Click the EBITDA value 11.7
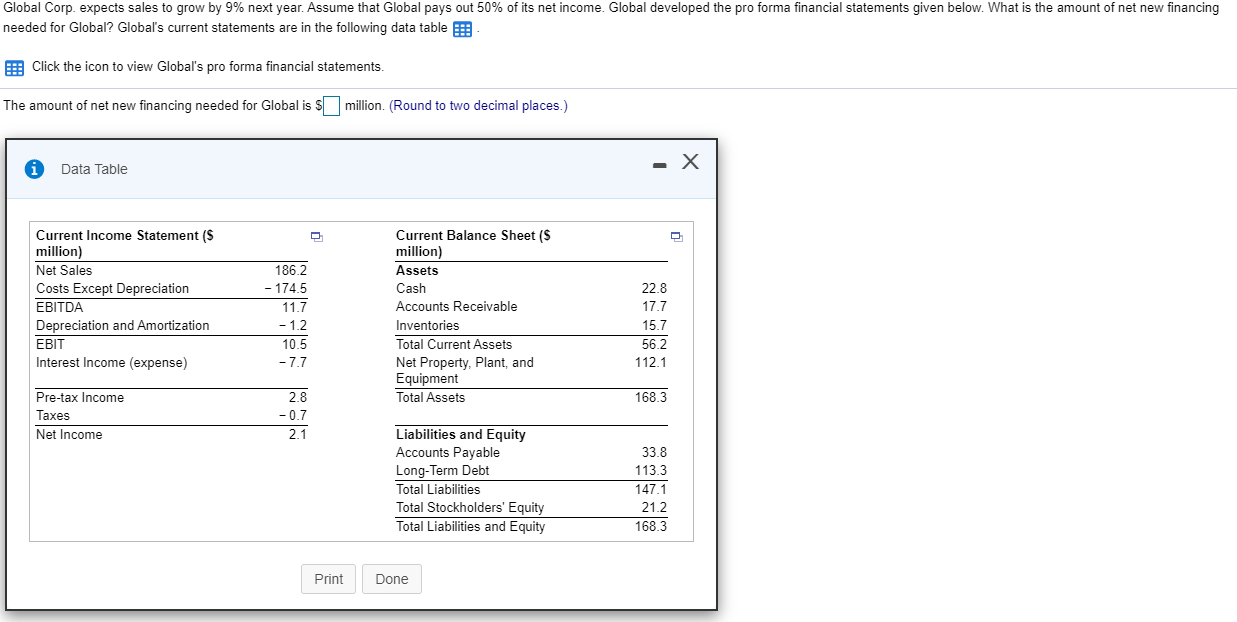The height and width of the screenshot is (622, 1237). pos(295,307)
